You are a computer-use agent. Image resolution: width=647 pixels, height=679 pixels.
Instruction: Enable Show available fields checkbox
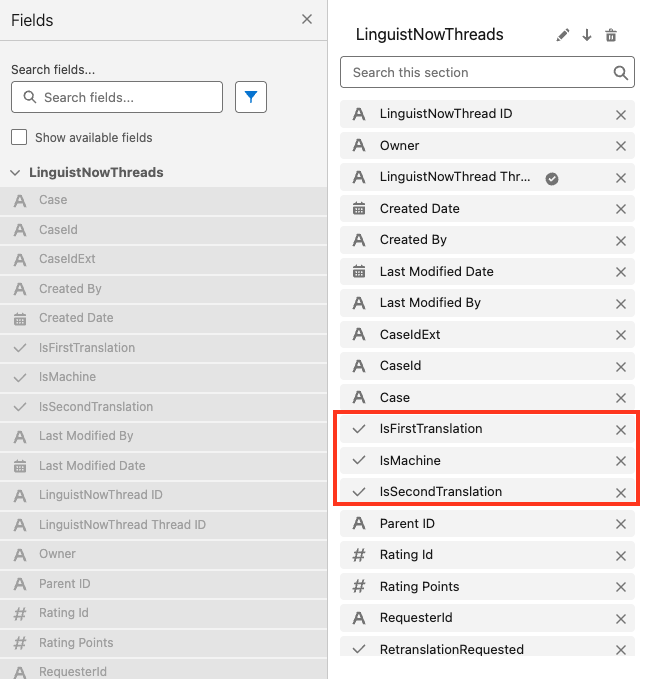coord(19,137)
